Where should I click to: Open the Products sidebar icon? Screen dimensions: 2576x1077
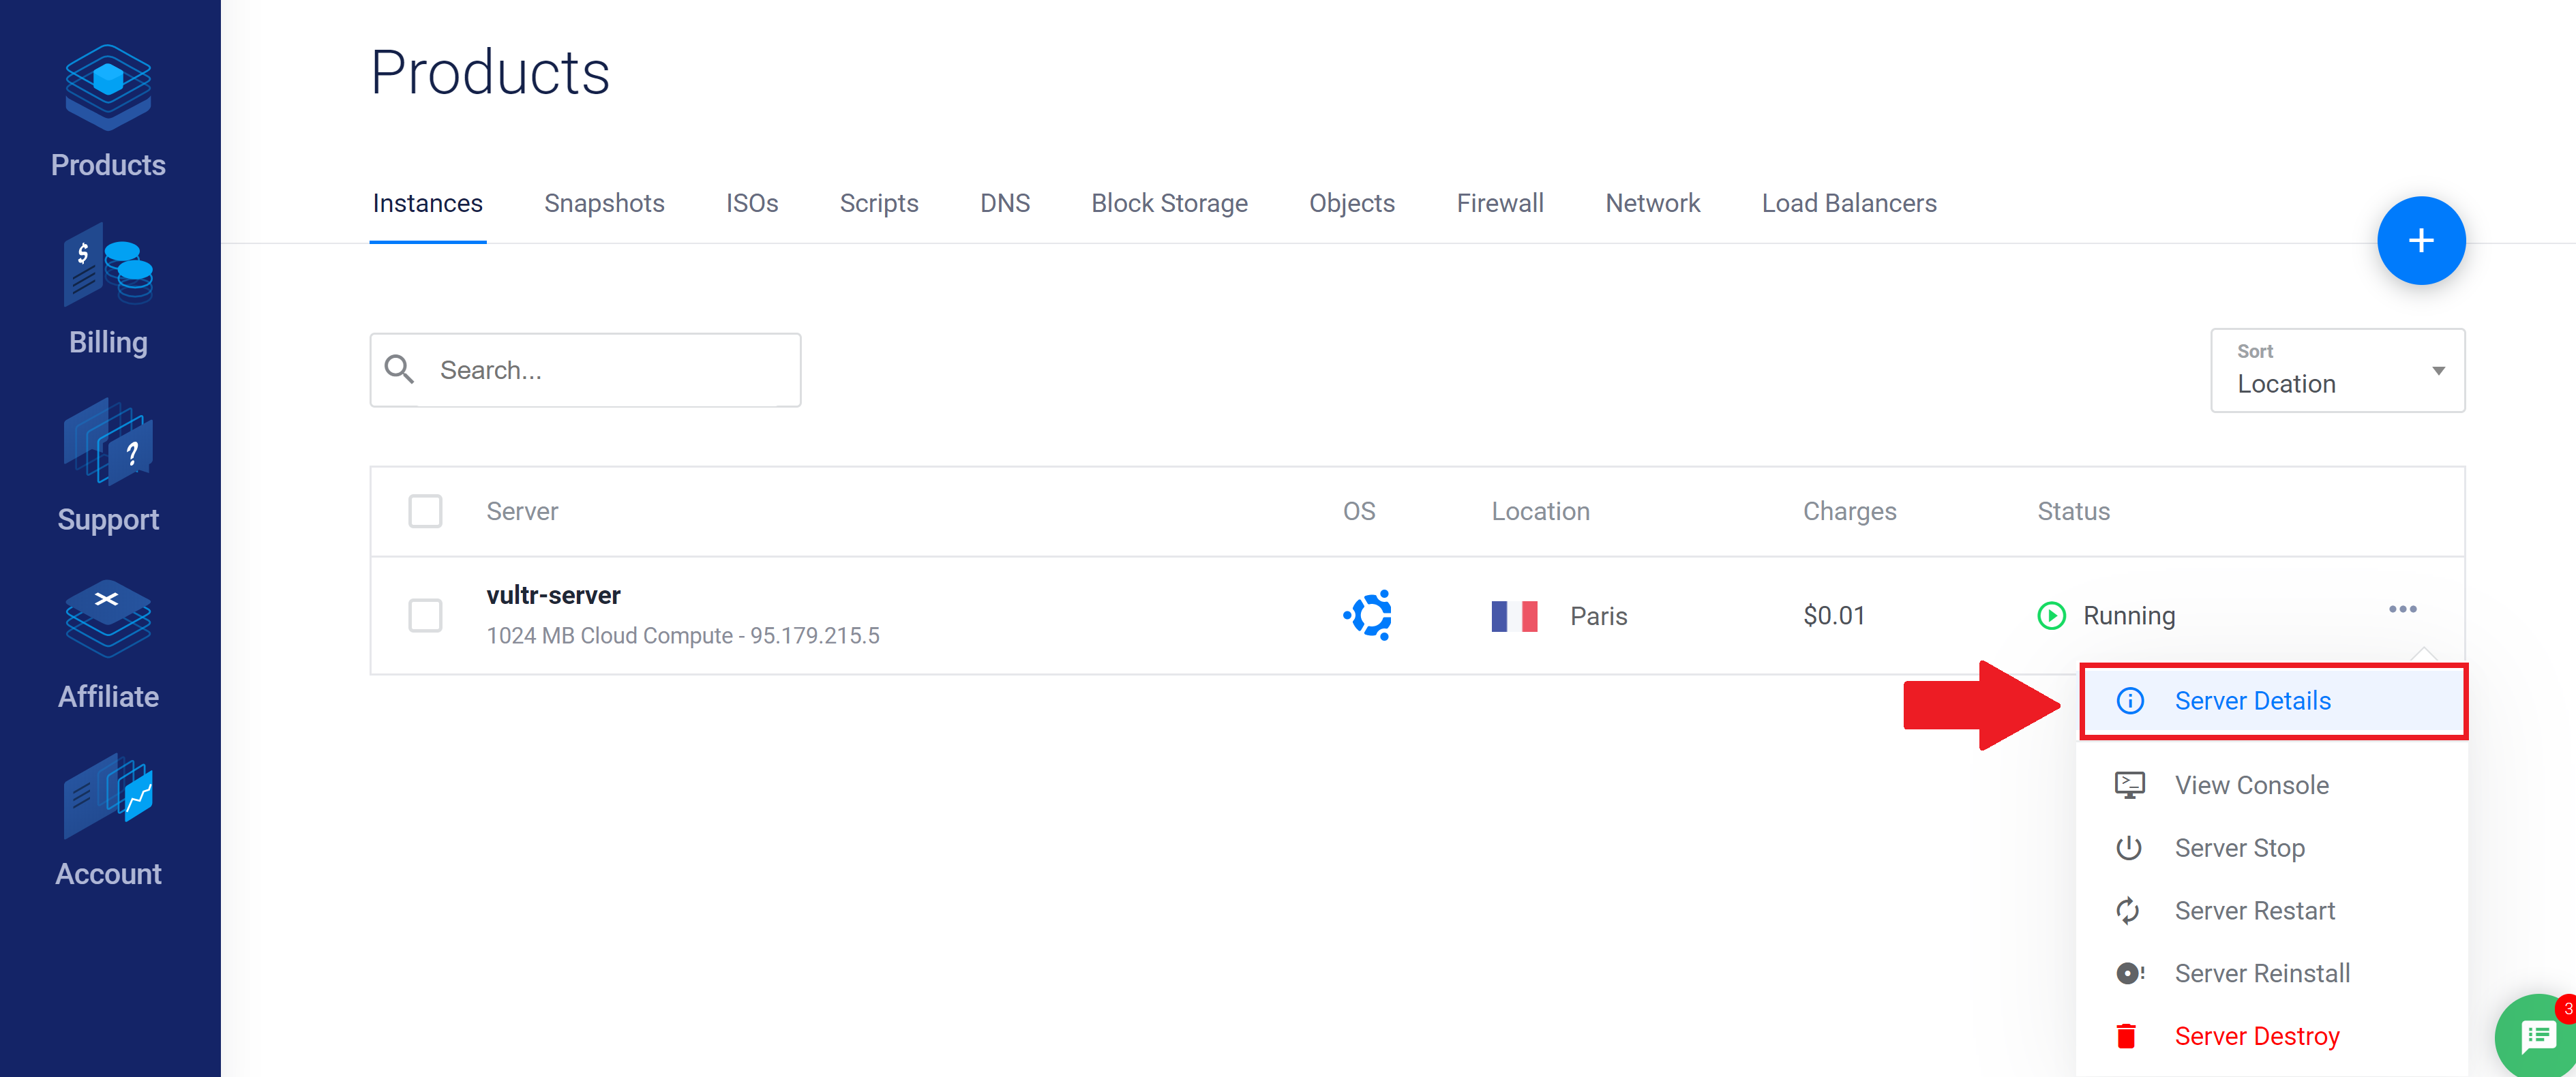(108, 87)
